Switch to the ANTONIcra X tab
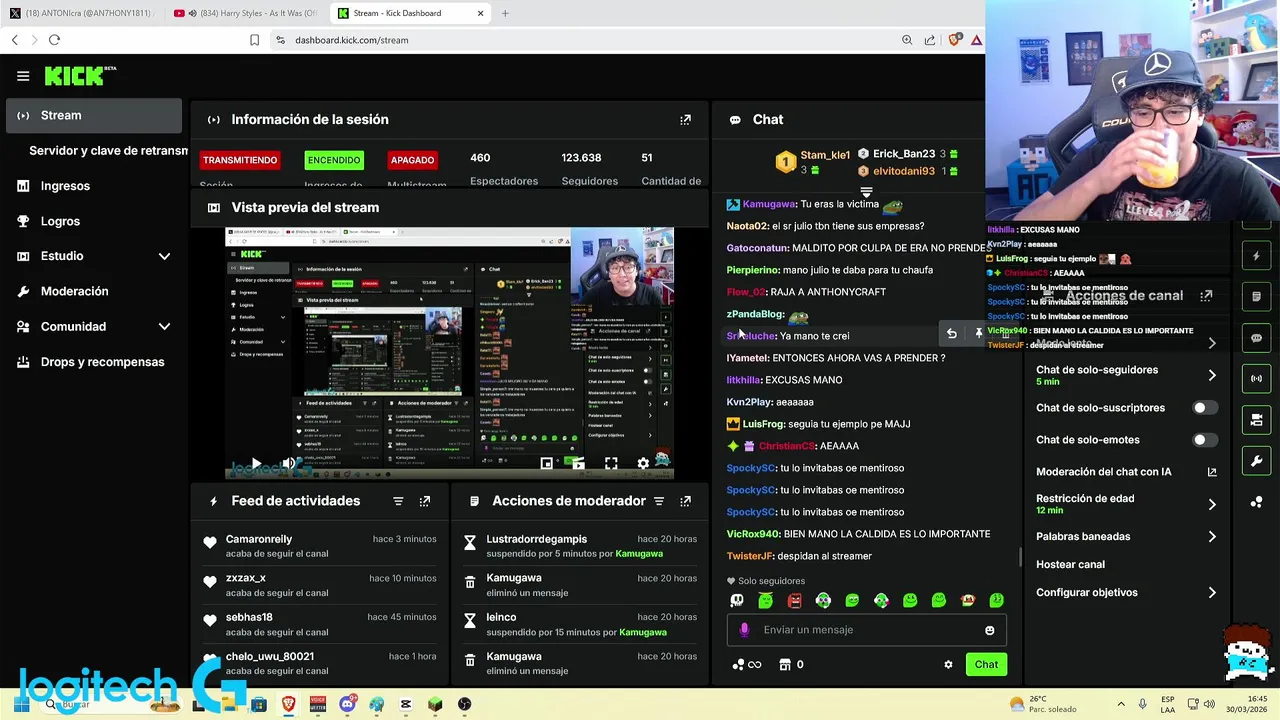 point(82,13)
